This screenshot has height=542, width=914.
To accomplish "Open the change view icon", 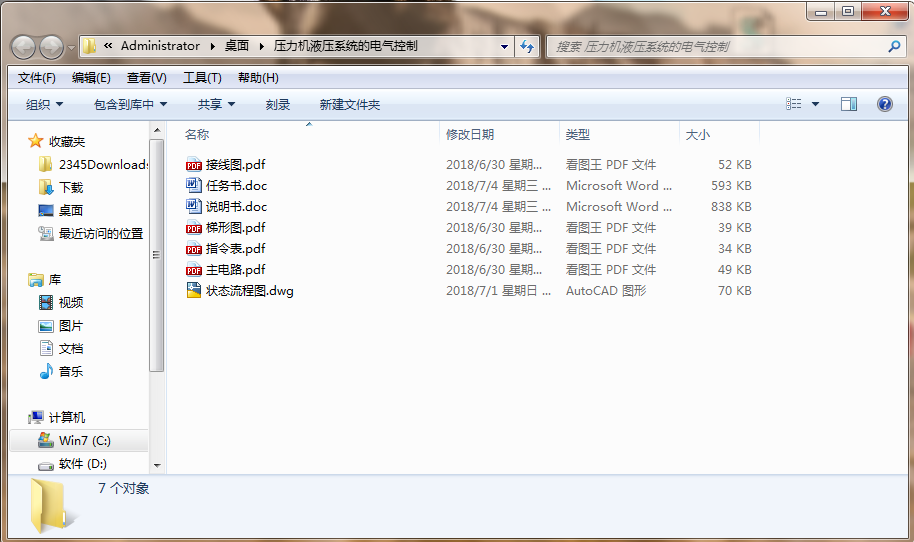I will tap(793, 104).
